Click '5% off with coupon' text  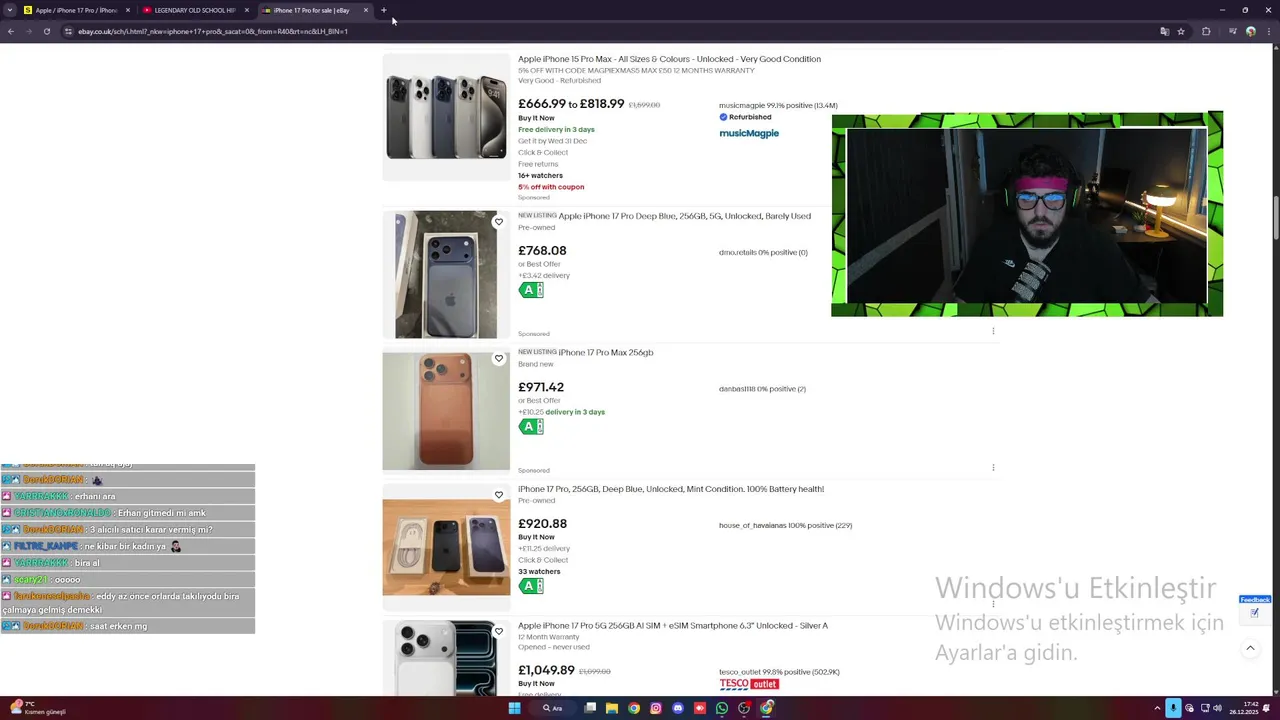[x=551, y=187]
